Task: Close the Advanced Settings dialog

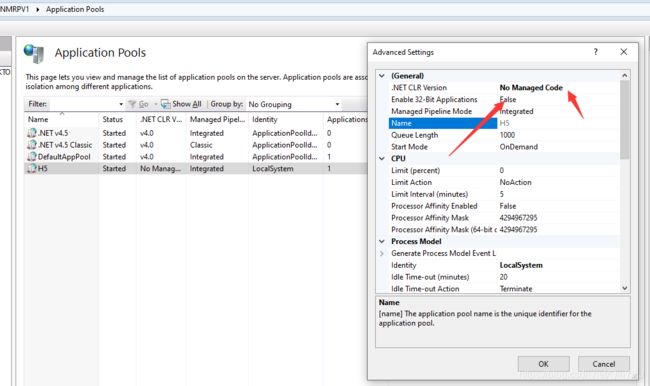Action: point(623,52)
